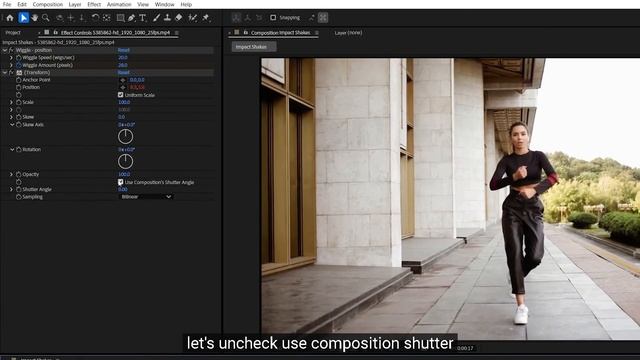
Task: Click the Rotation angle dial
Action: click(x=125, y=162)
